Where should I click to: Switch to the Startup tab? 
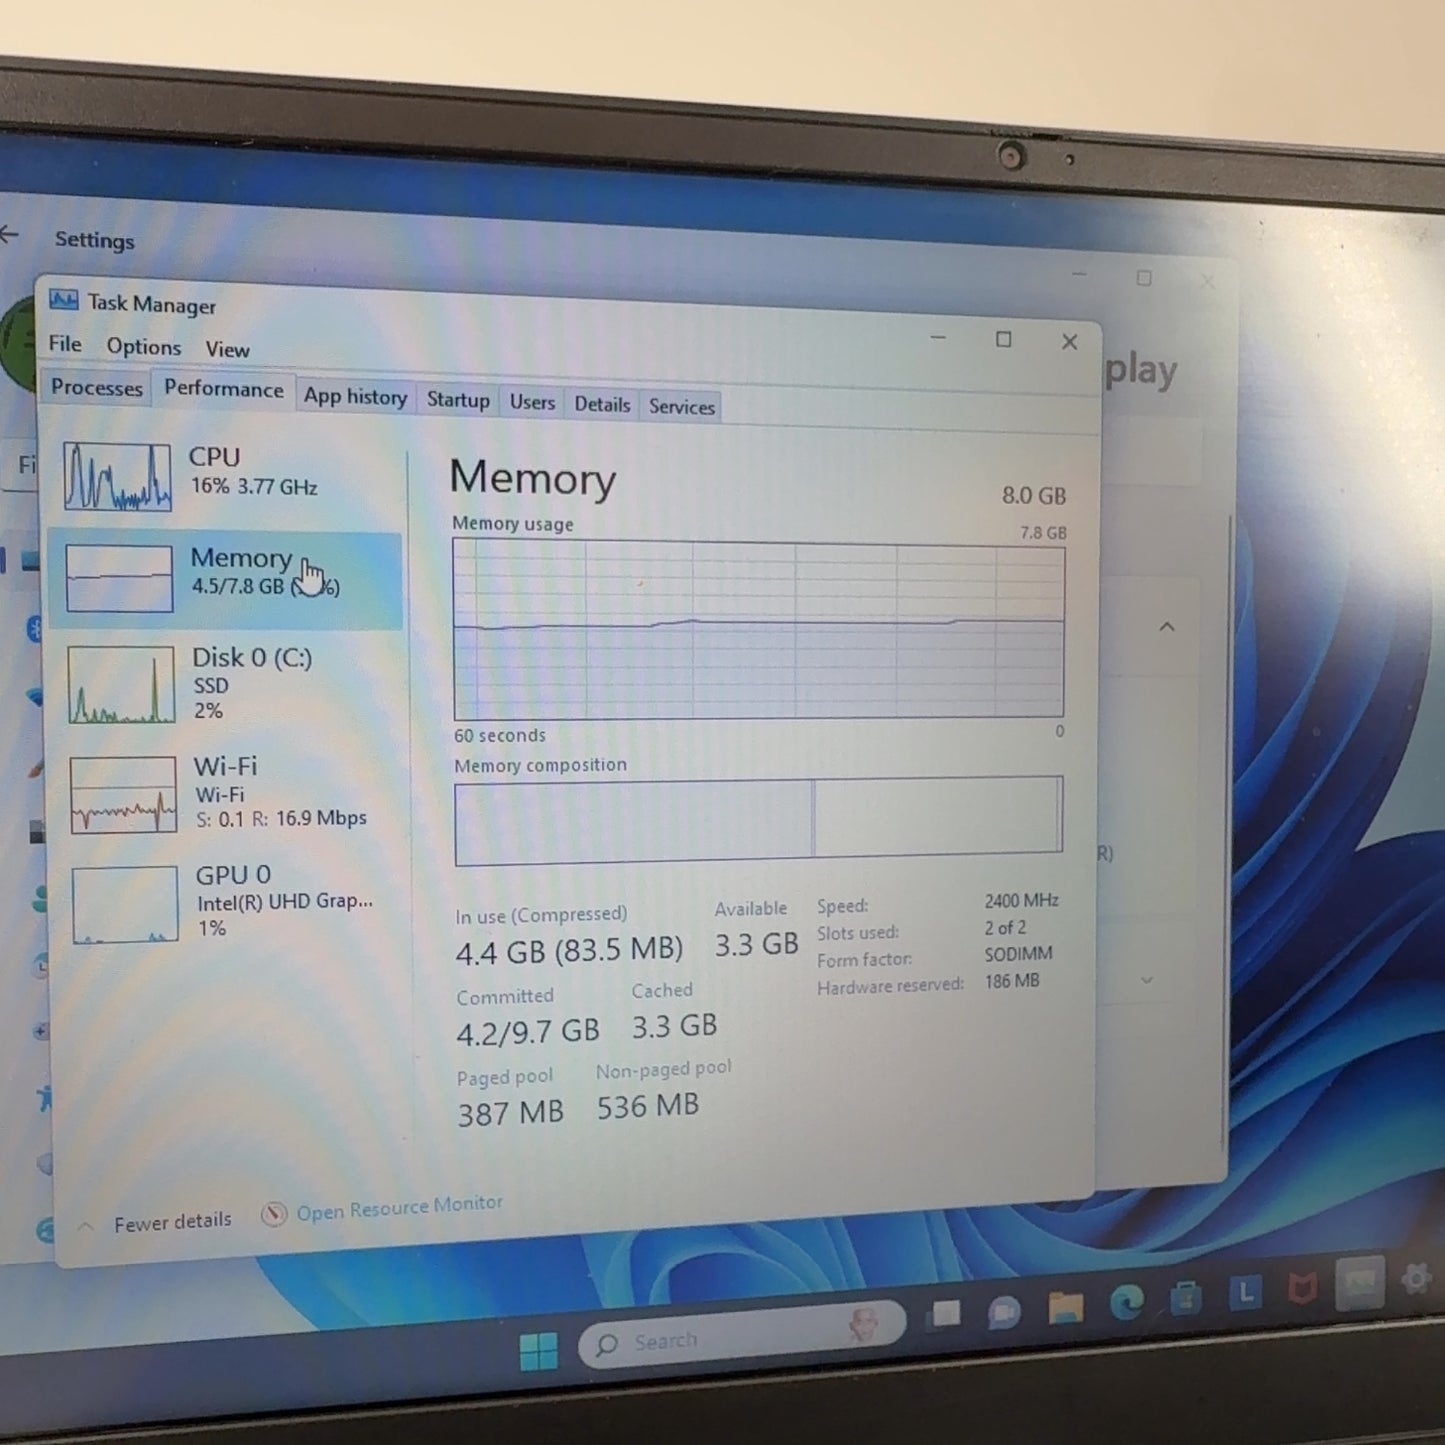point(458,400)
